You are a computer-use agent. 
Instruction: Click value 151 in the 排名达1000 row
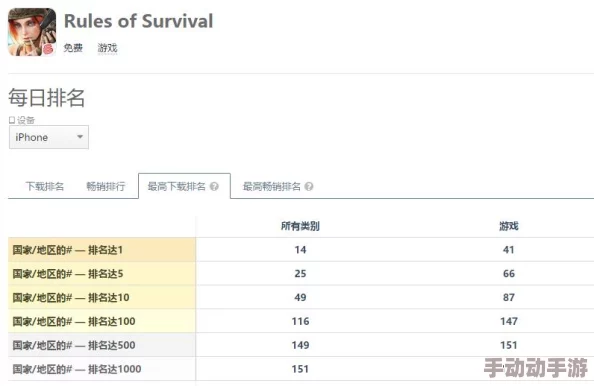300,369
